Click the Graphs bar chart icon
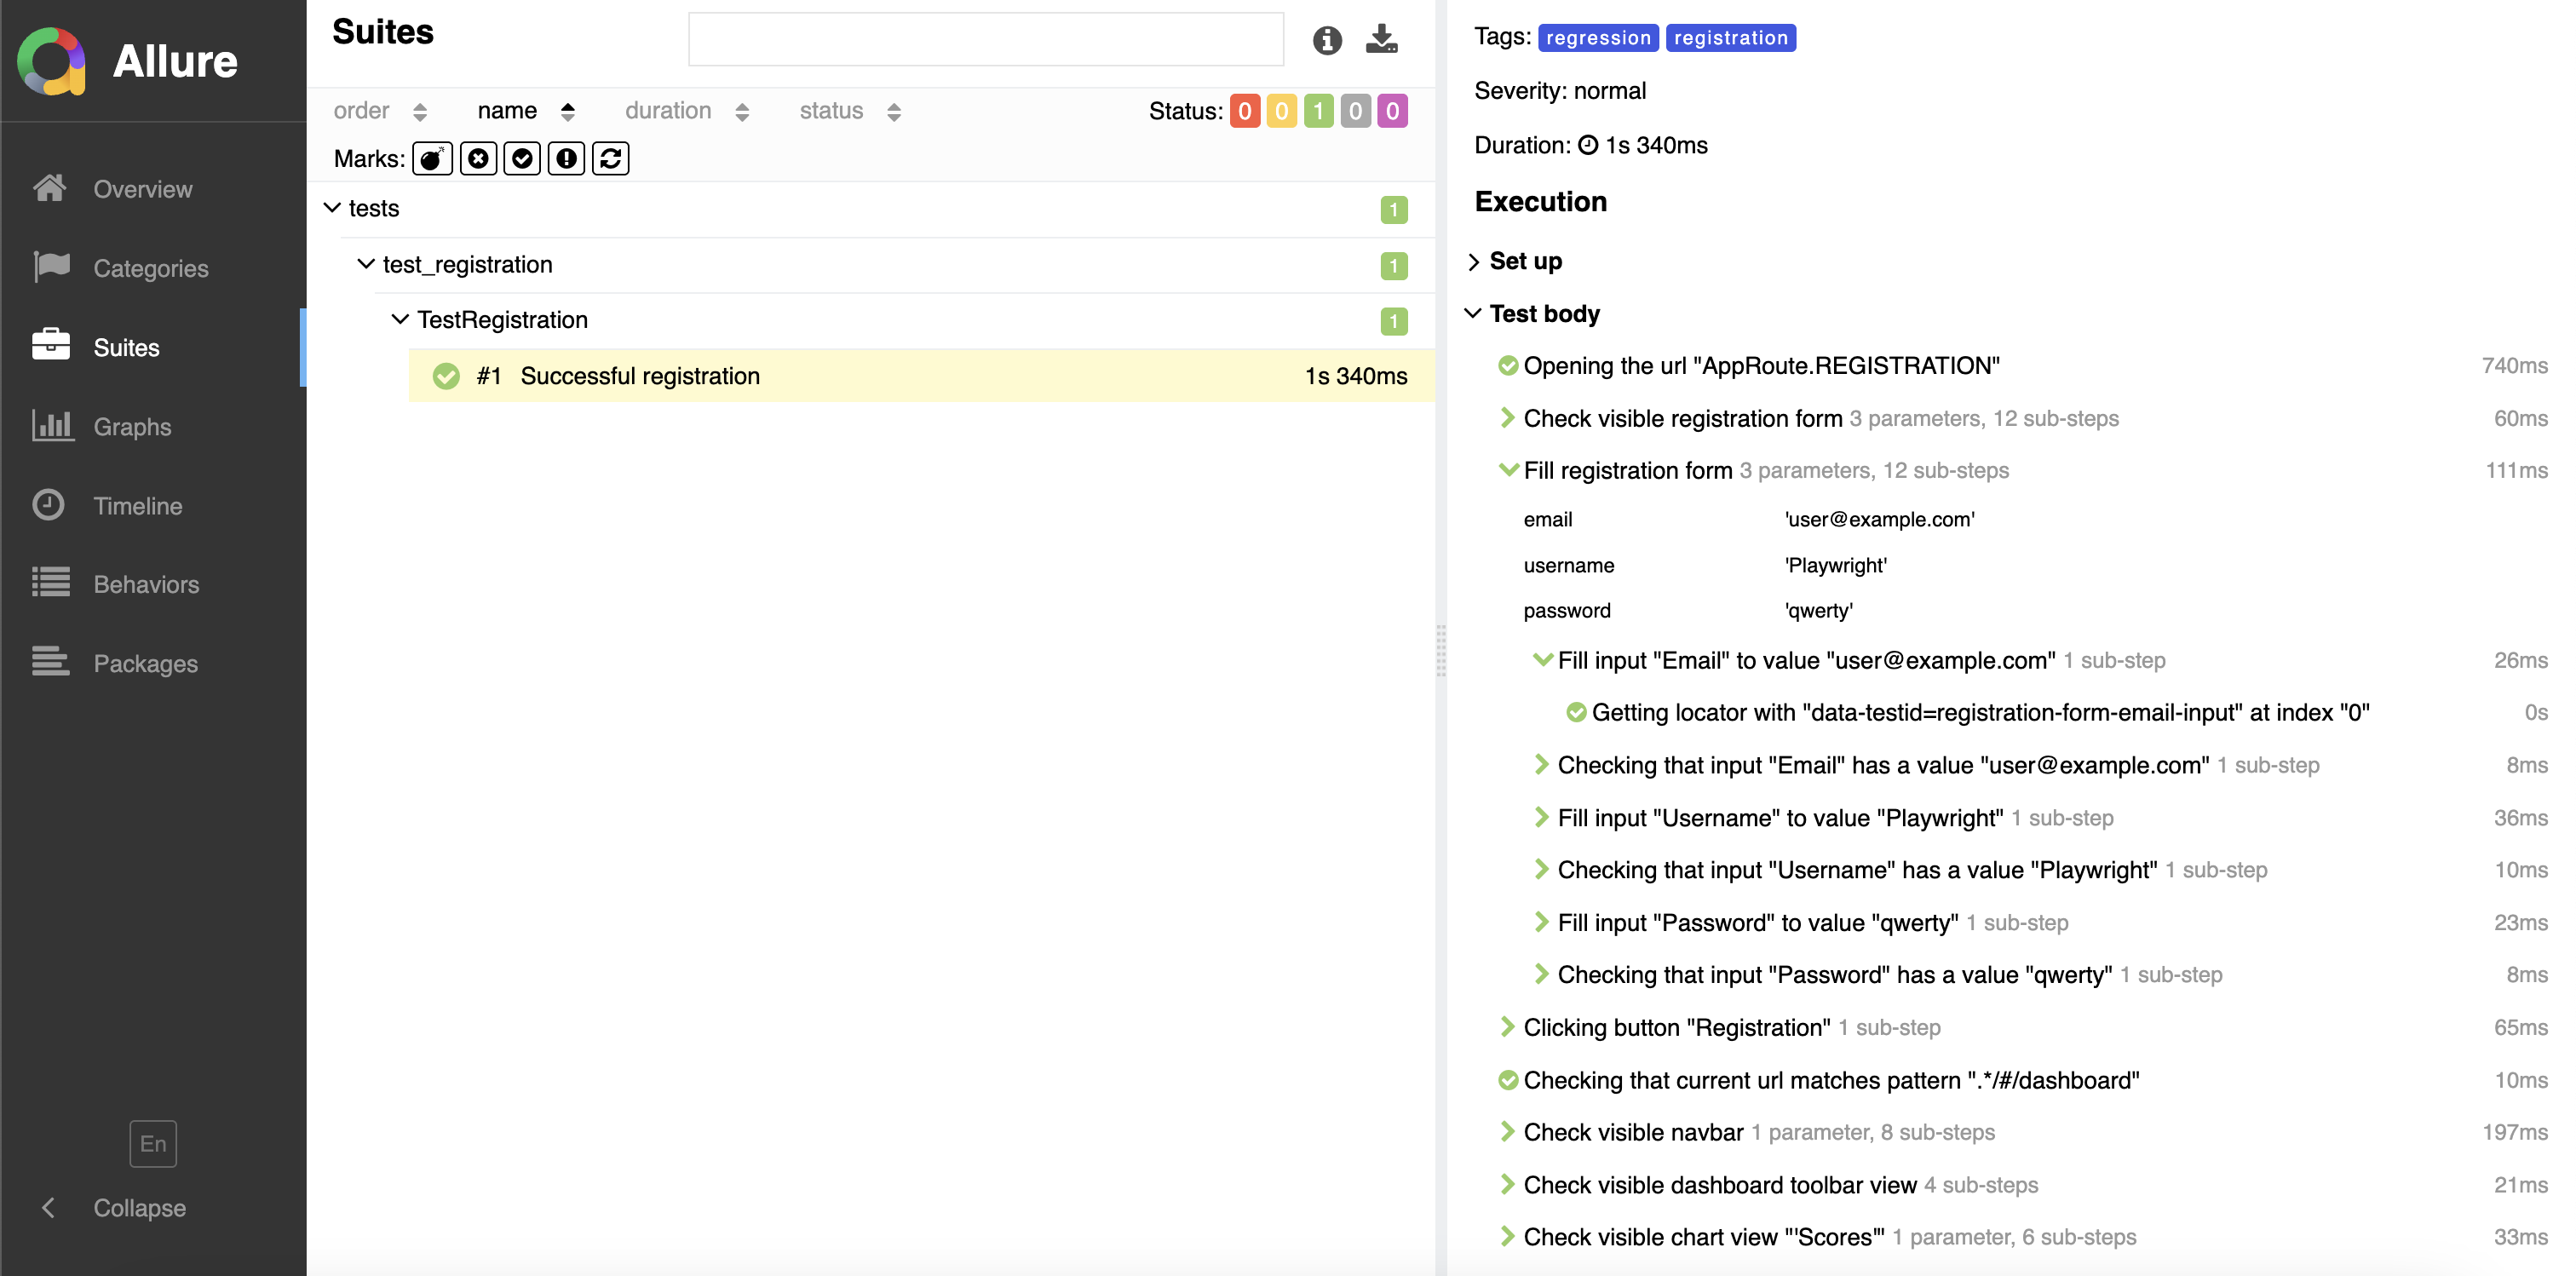 [53, 425]
